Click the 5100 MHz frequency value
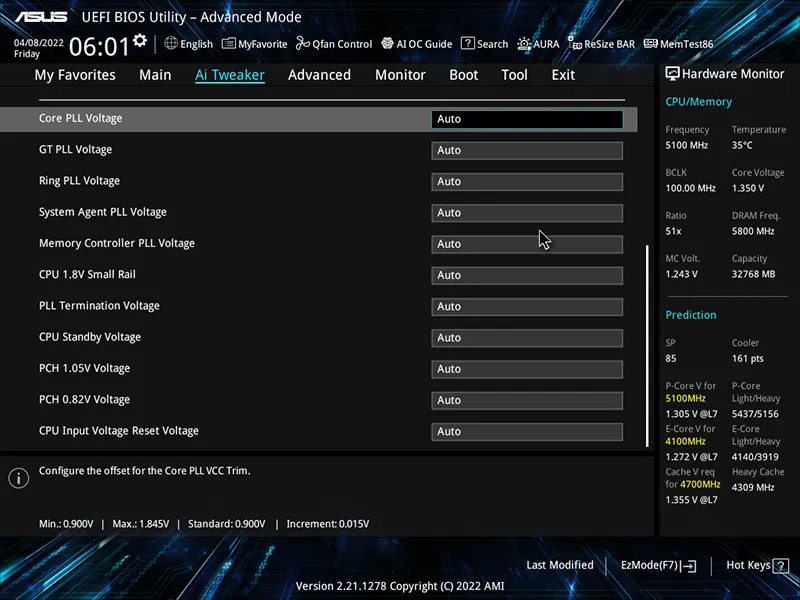Image resolution: width=800 pixels, height=600 pixels. pyautogui.click(x=687, y=145)
